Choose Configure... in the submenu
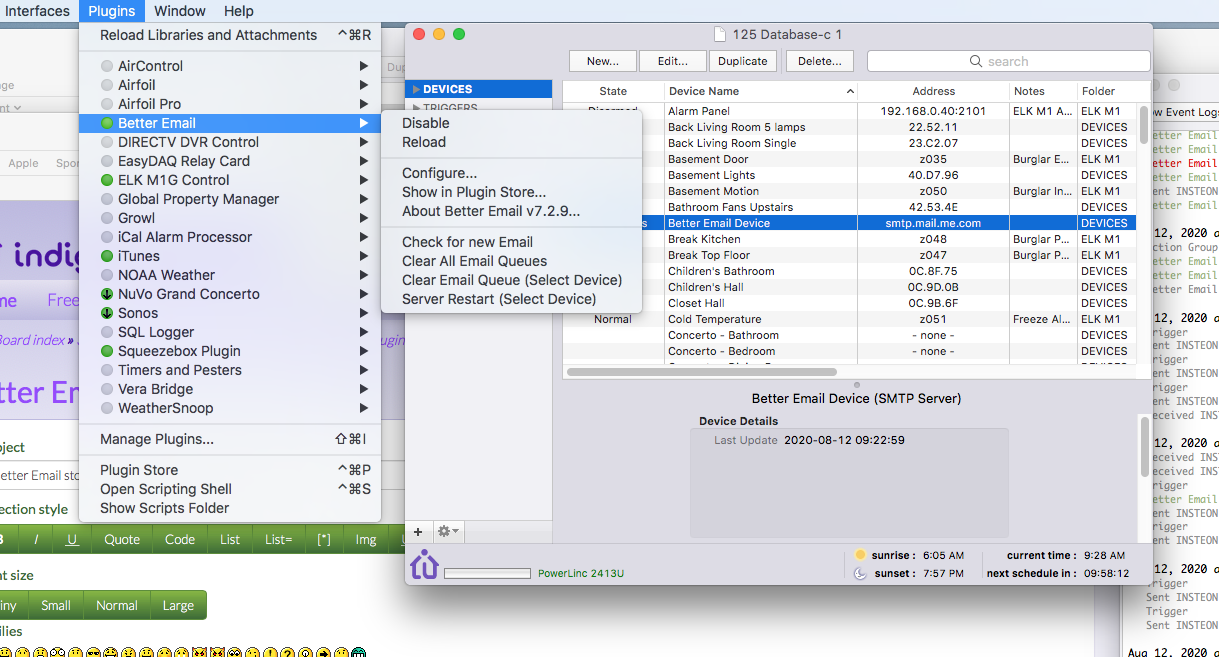 tap(511, 173)
